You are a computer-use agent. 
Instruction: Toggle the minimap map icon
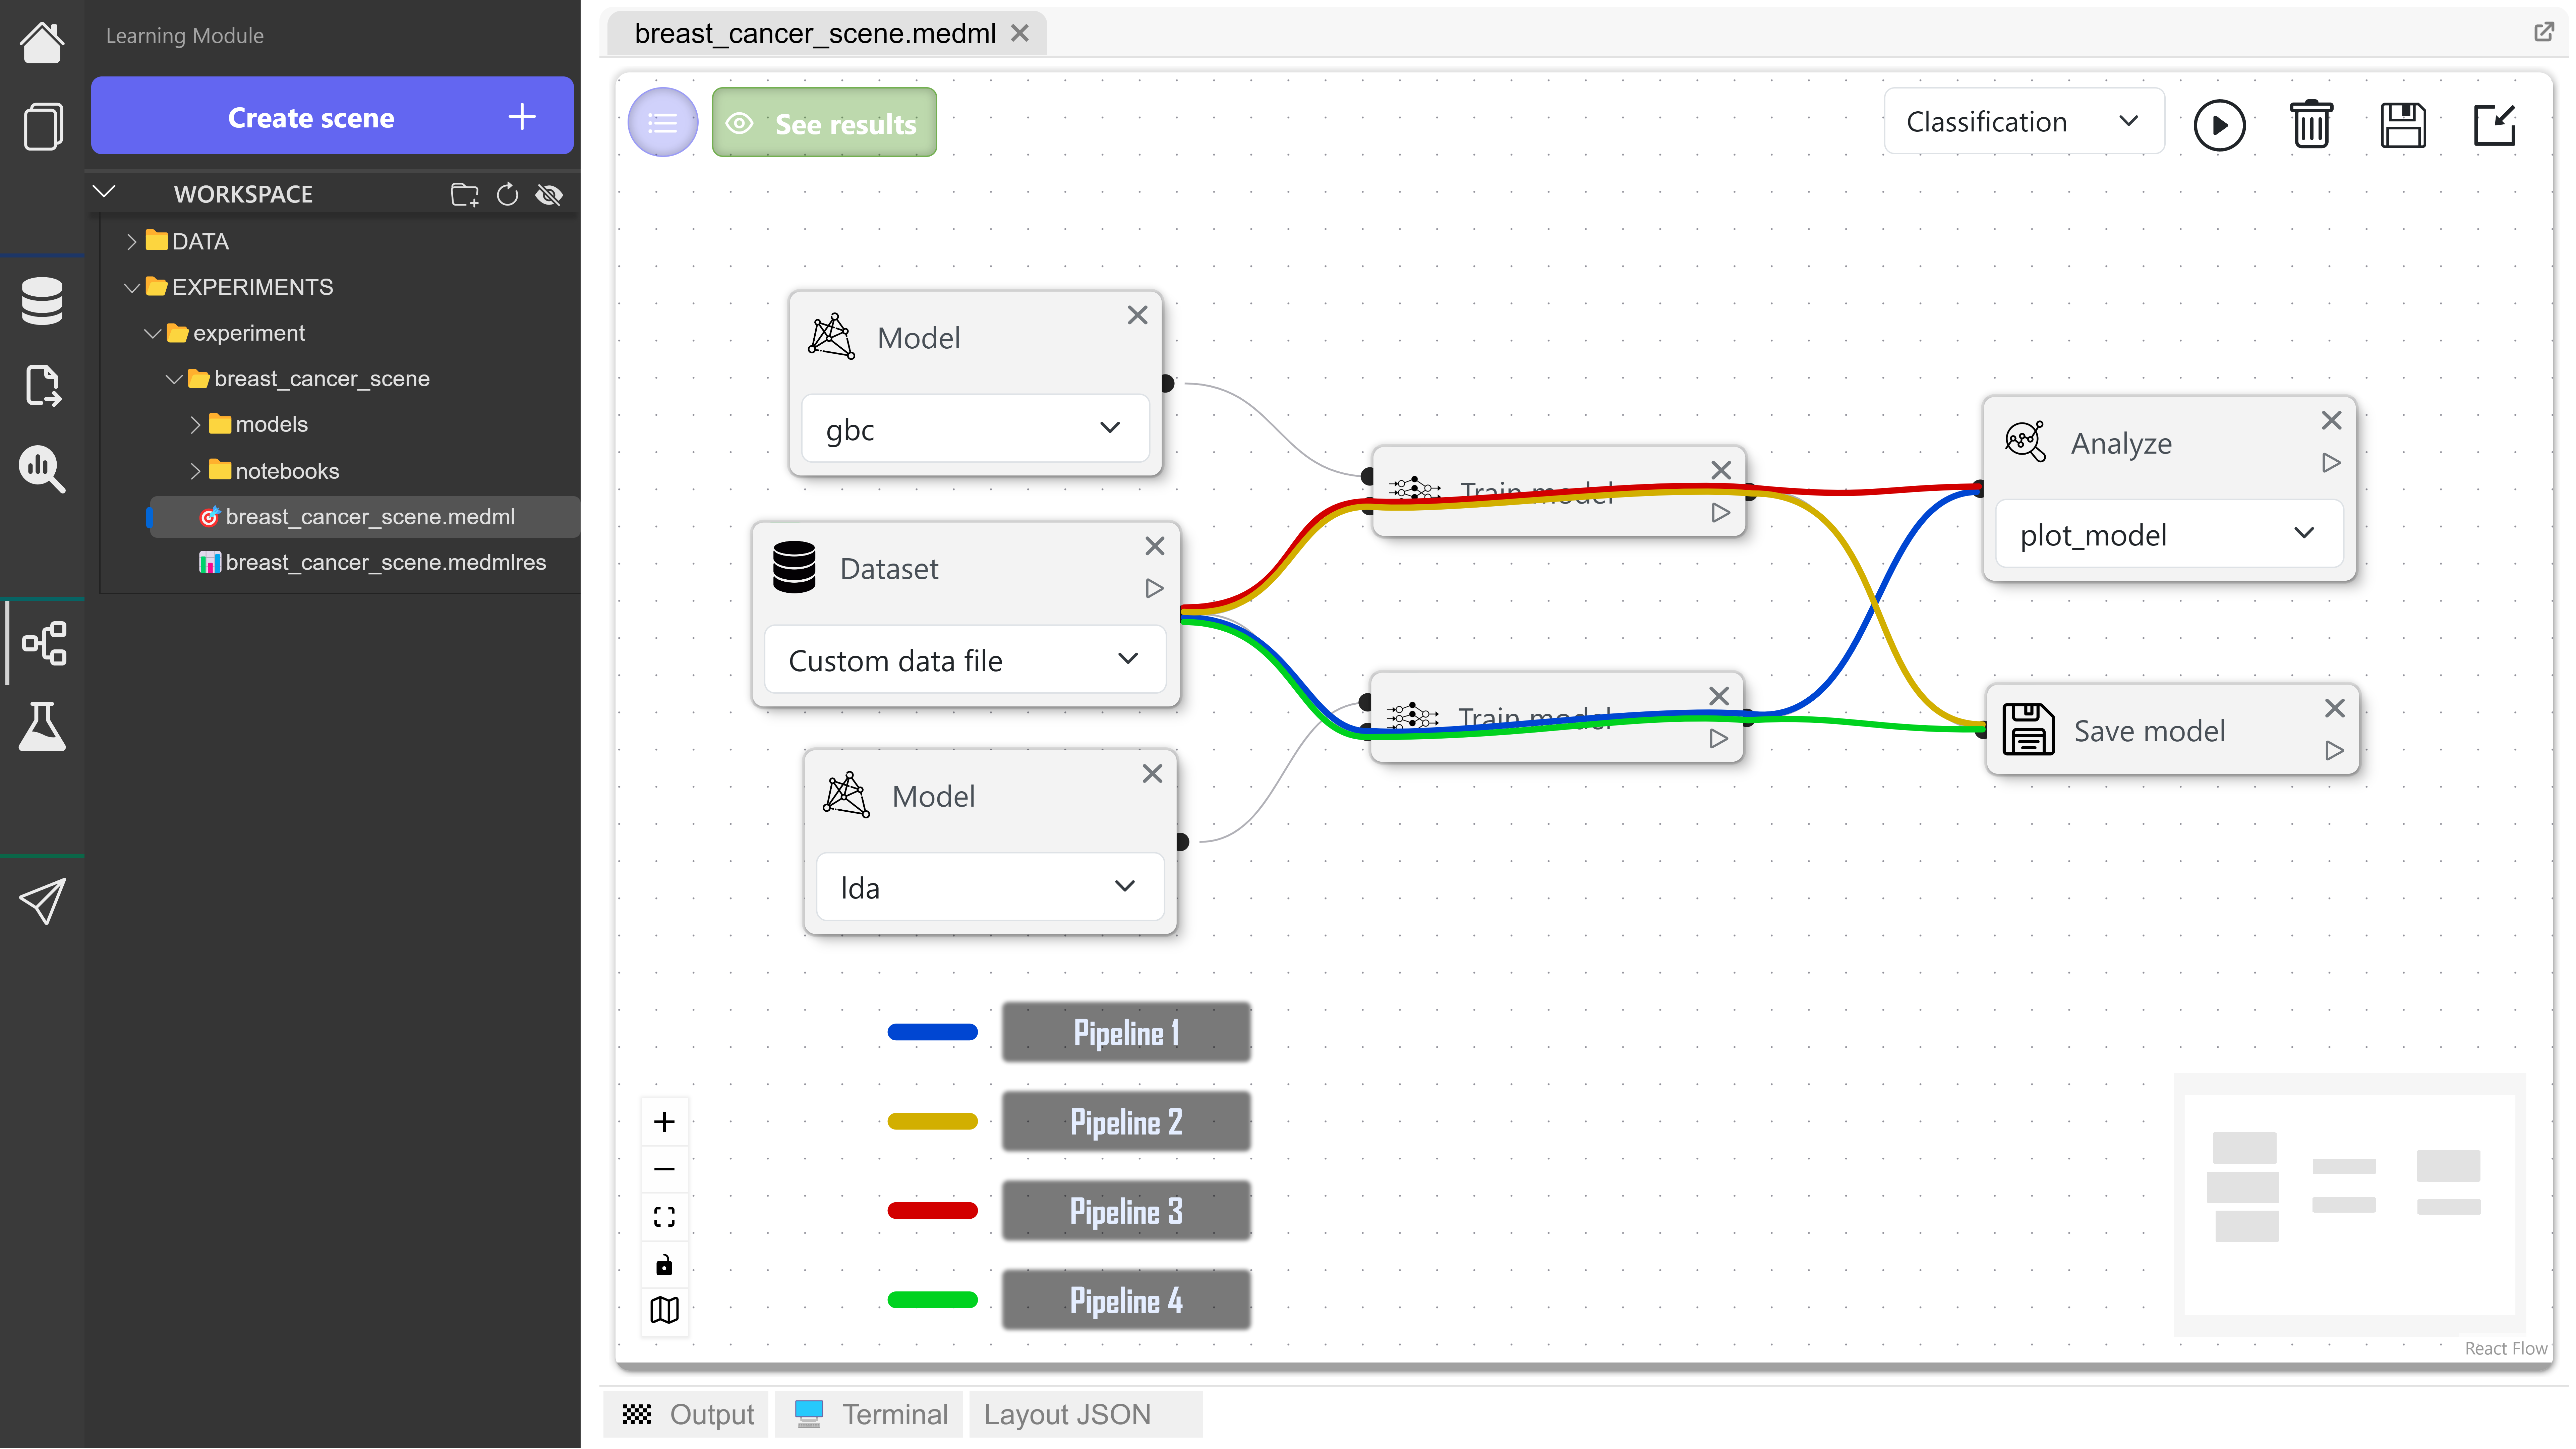pos(664,1310)
